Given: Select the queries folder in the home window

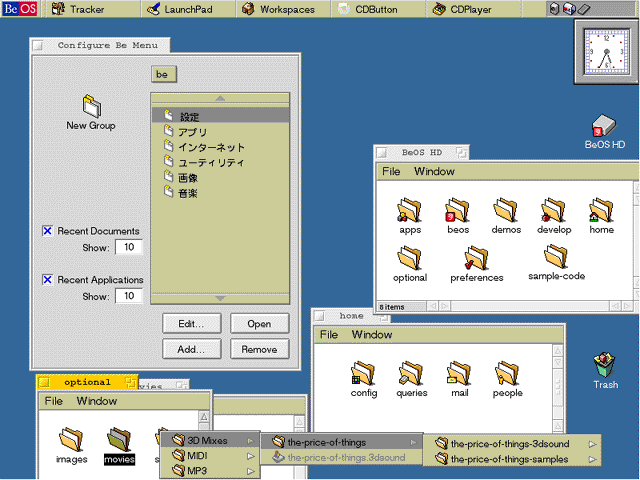Looking at the screenshot, I should 412,380.
